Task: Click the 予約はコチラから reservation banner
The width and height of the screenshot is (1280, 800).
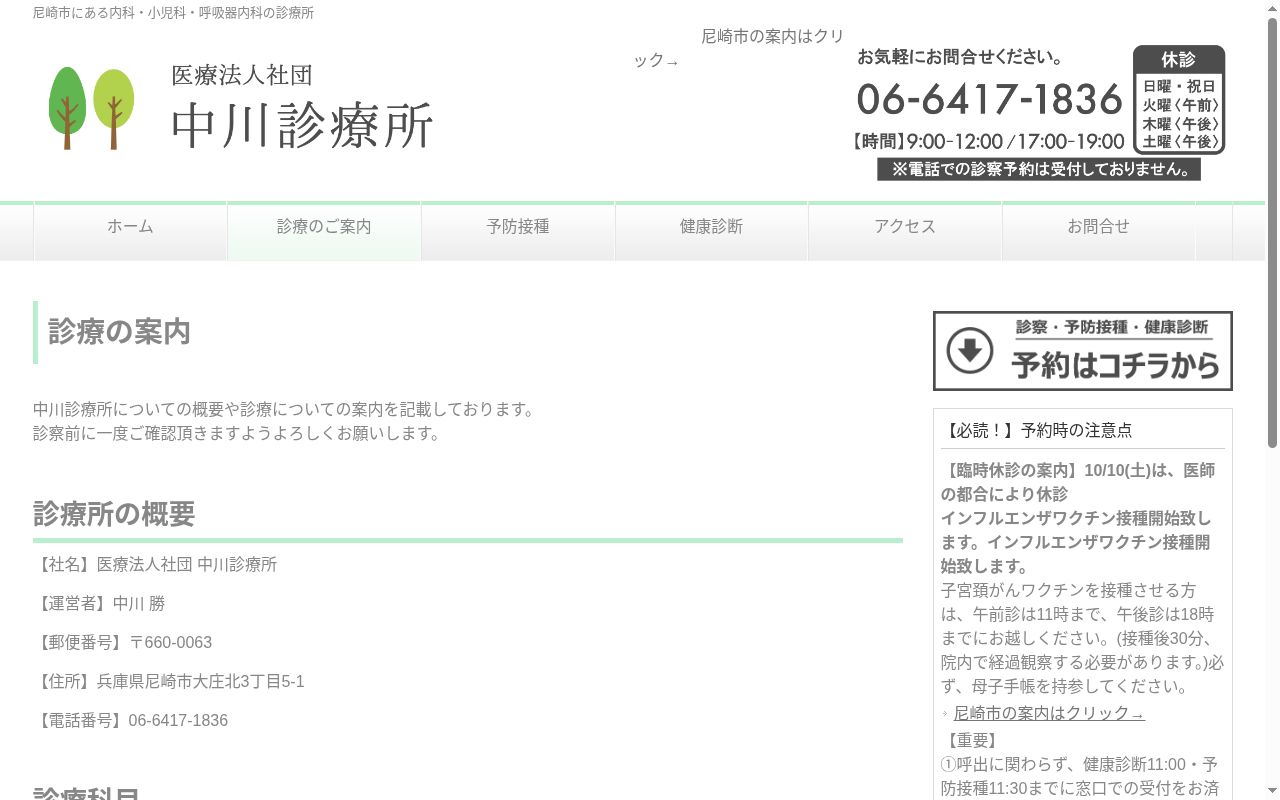Action: point(1083,351)
